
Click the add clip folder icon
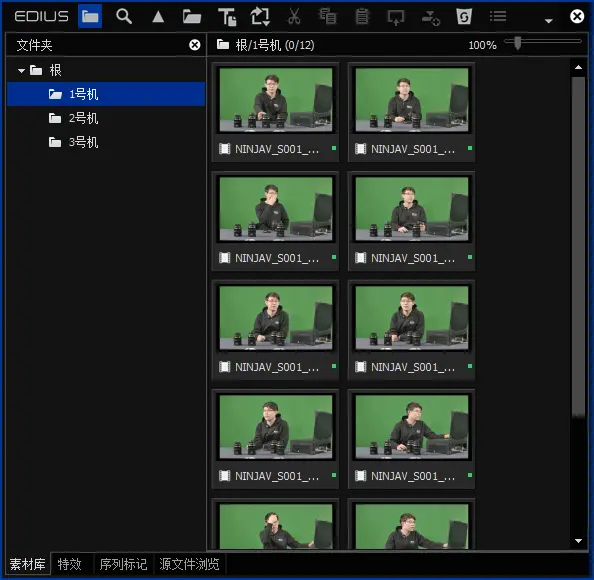coord(192,17)
